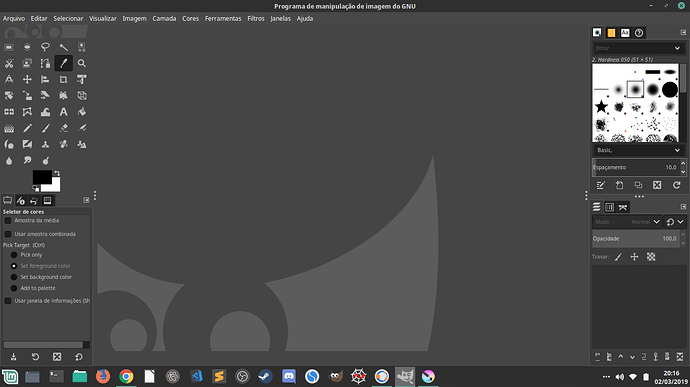
Task: Open the layer Modo Normal dropdown
Action: click(627, 222)
